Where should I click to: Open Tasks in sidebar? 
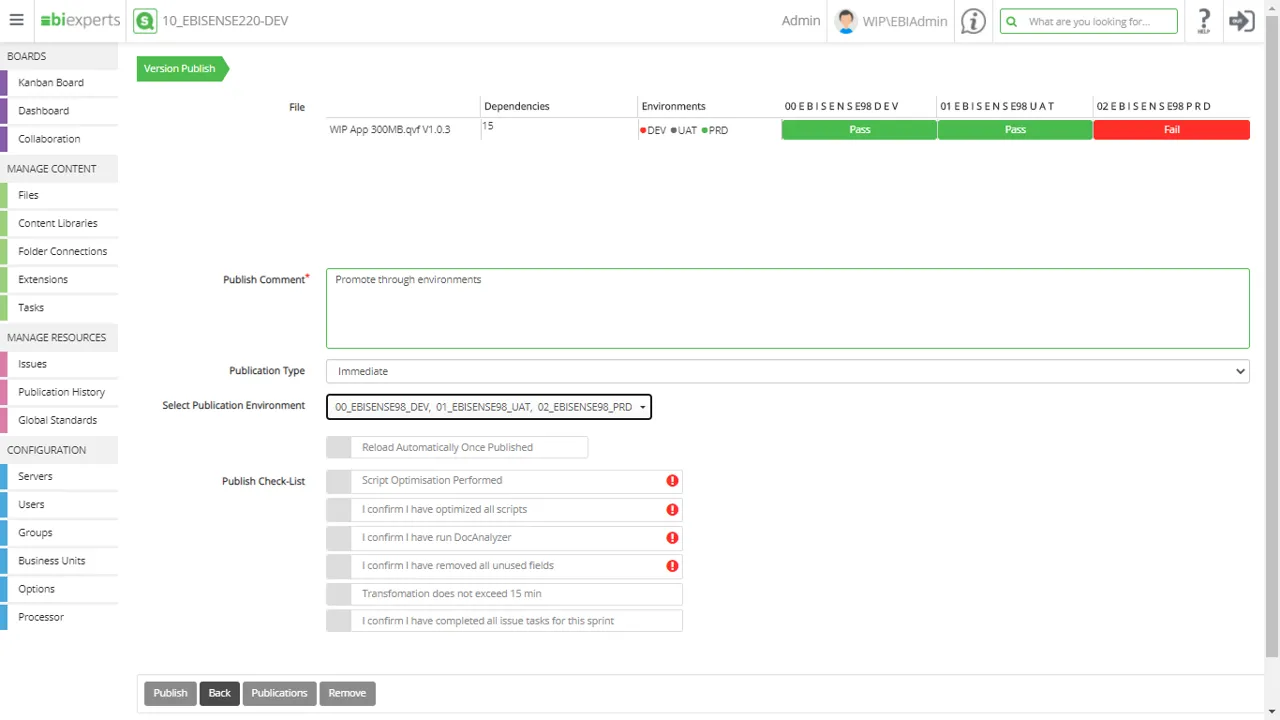(x=31, y=308)
